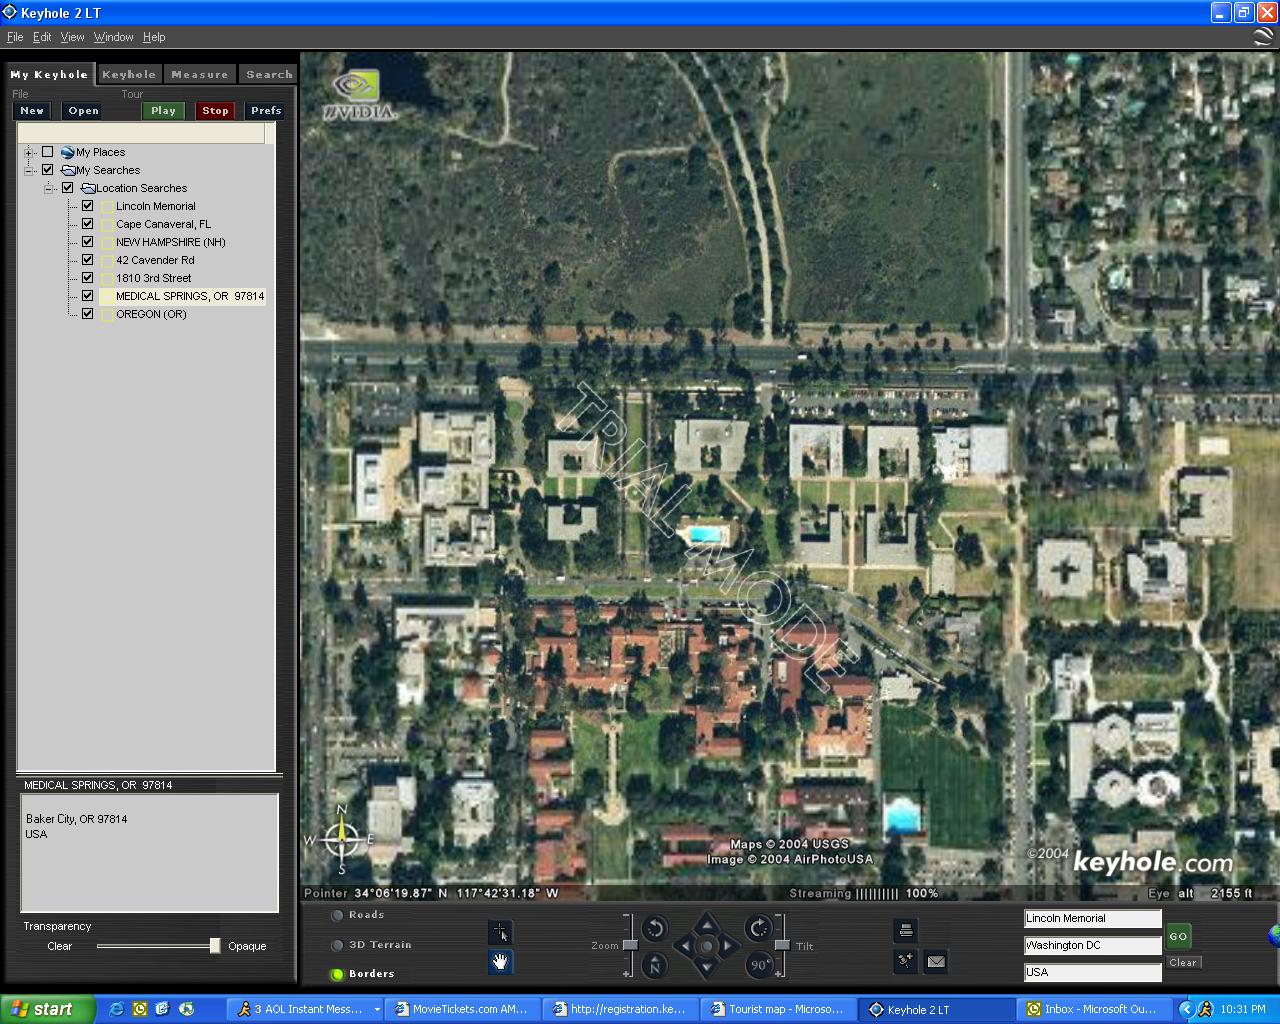Open the File menu
The height and width of the screenshot is (1024, 1280).
pos(15,37)
